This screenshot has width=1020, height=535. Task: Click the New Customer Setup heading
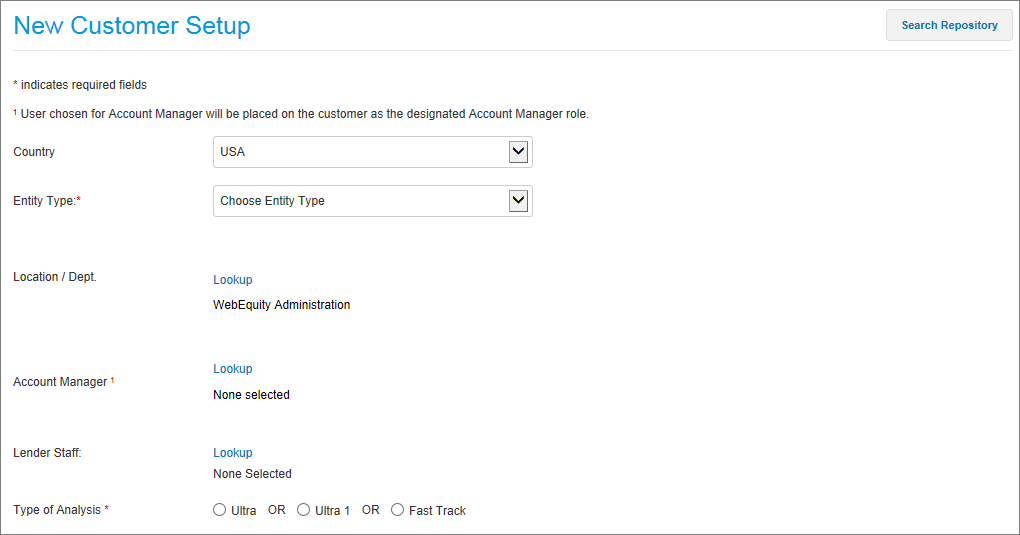click(132, 25)
